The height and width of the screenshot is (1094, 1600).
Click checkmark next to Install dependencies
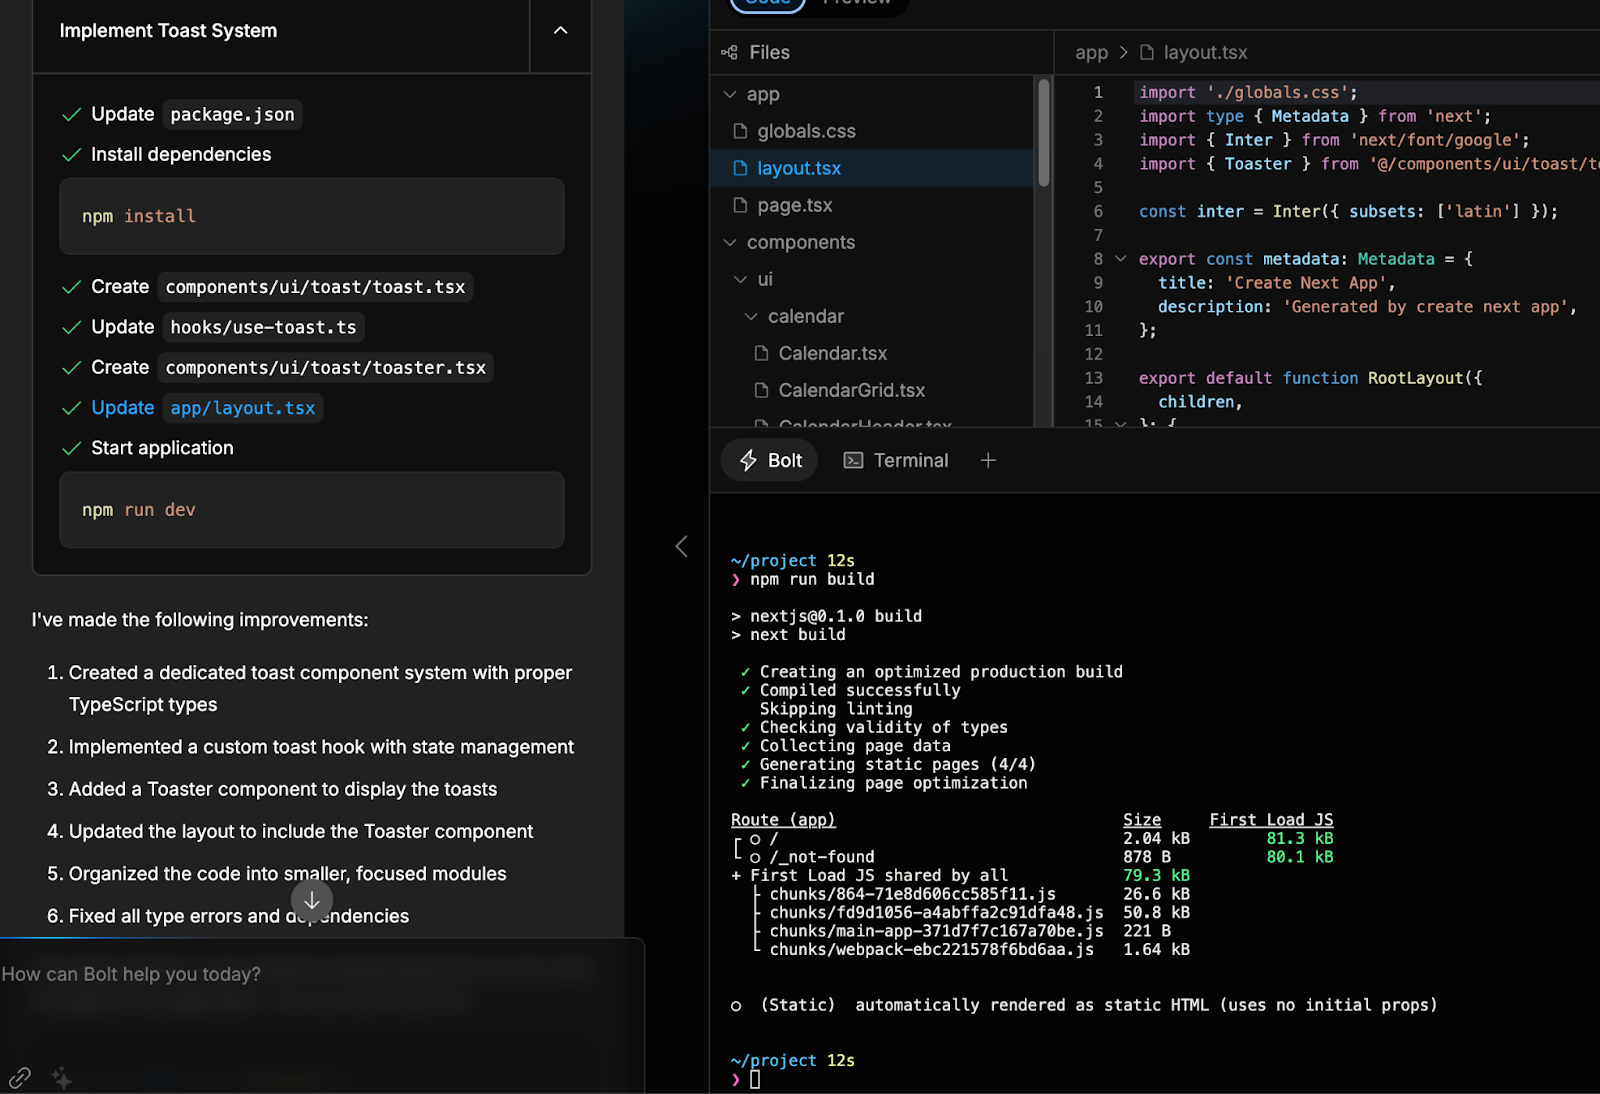[71, 155]
